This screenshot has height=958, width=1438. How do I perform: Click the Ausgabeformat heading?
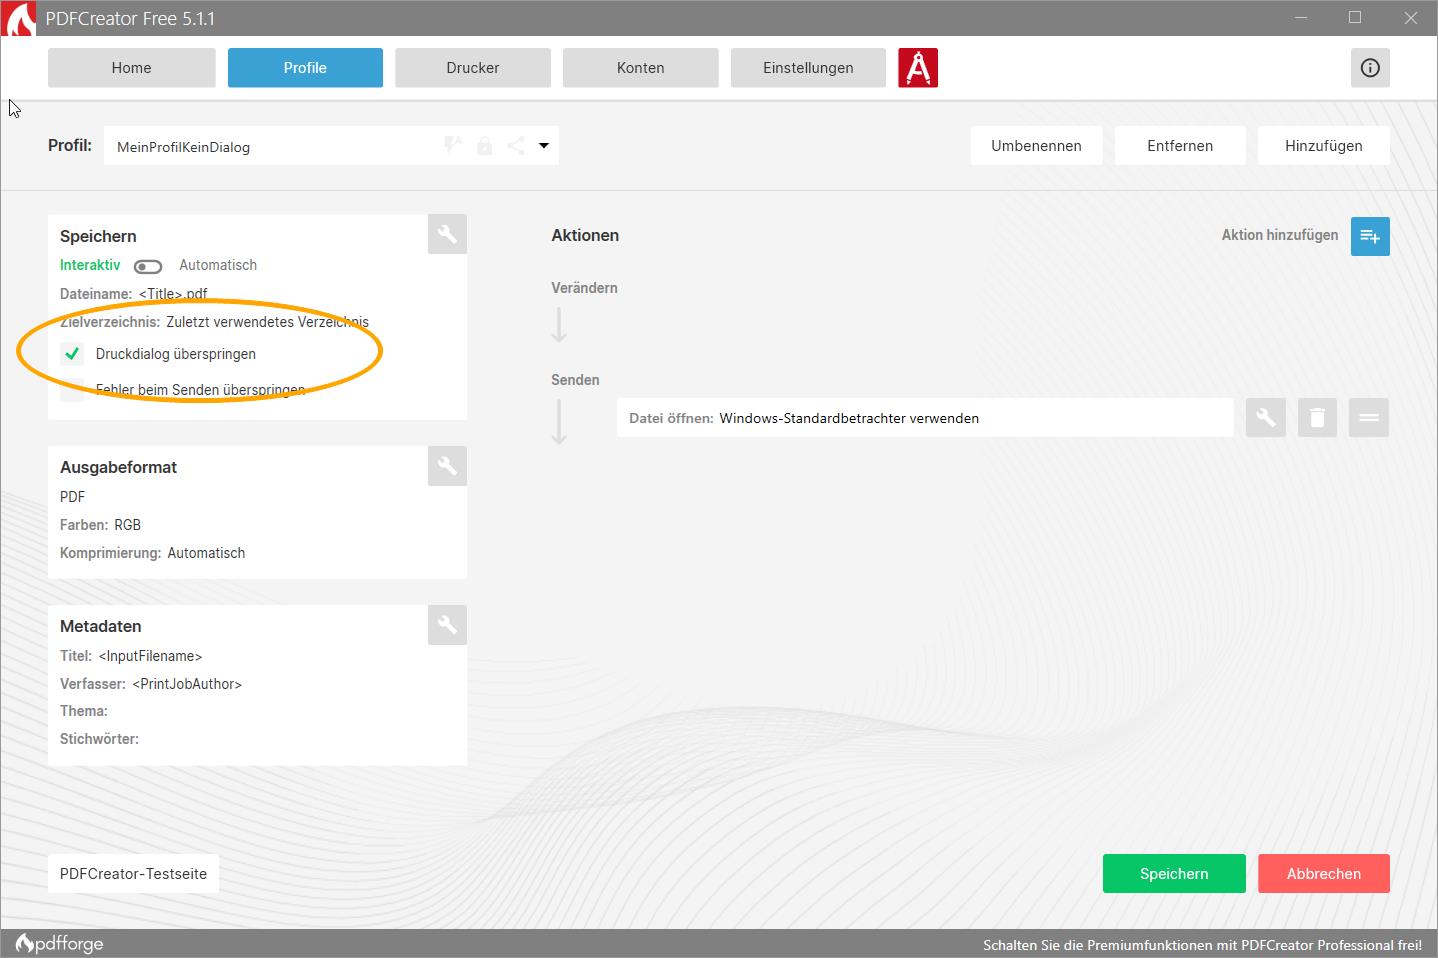point(118,467)
